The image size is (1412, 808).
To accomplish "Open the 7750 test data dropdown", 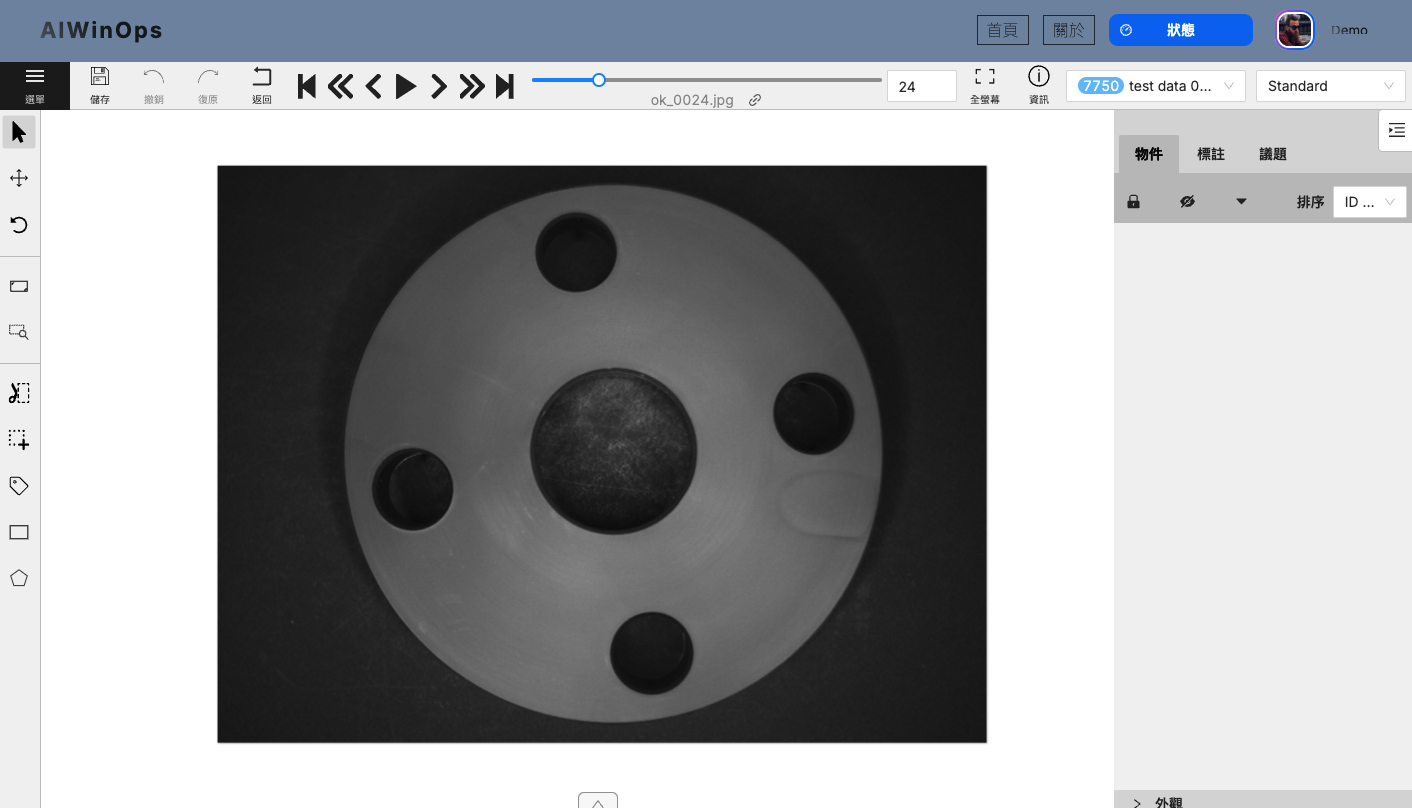I will tap(1156, 86).
